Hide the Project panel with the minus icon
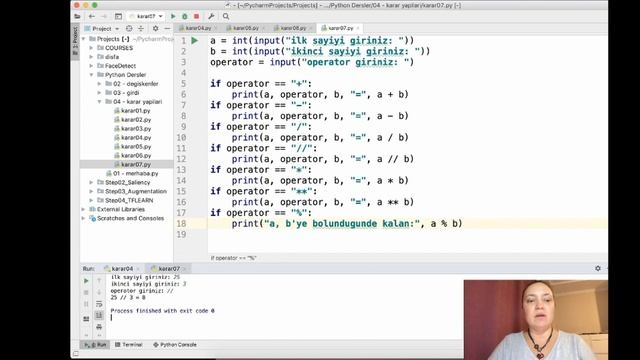Viewport: 640px width, 360px height. point(167,29)
